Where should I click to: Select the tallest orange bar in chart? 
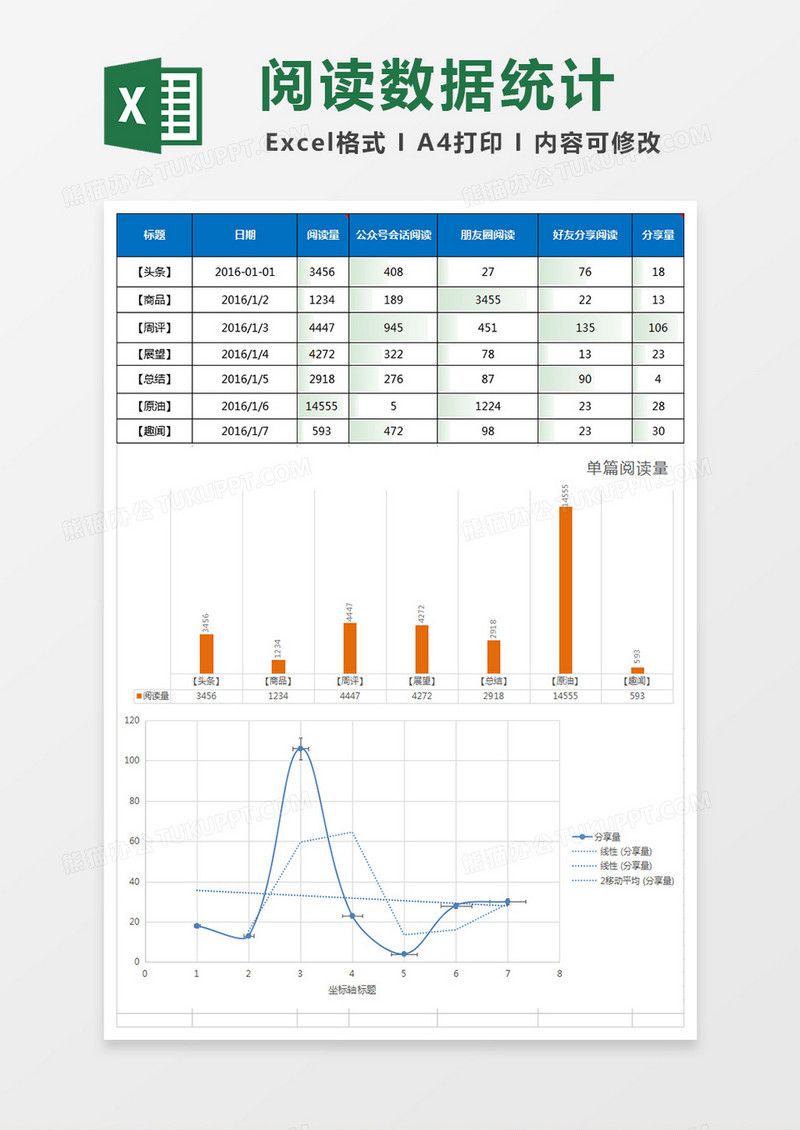566,590
